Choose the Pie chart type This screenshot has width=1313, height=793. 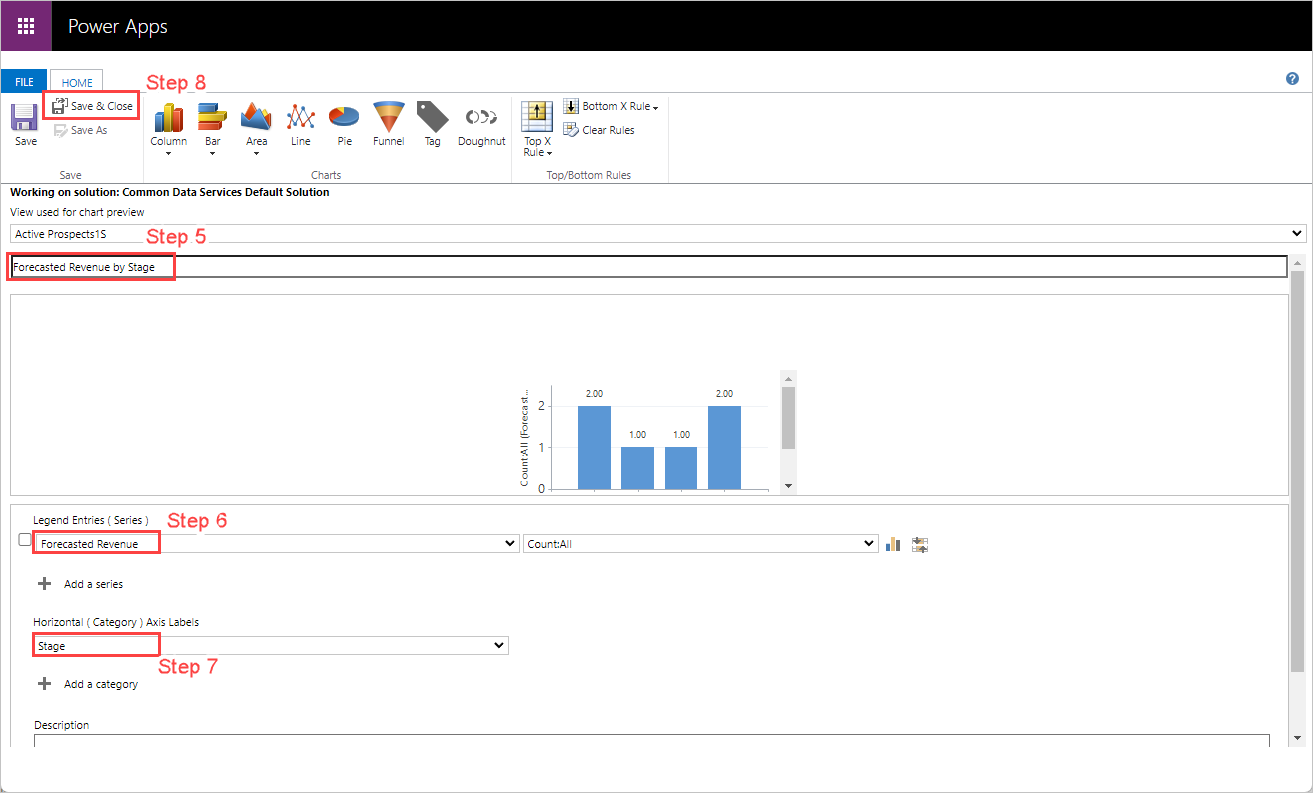(x=343, y=122)
